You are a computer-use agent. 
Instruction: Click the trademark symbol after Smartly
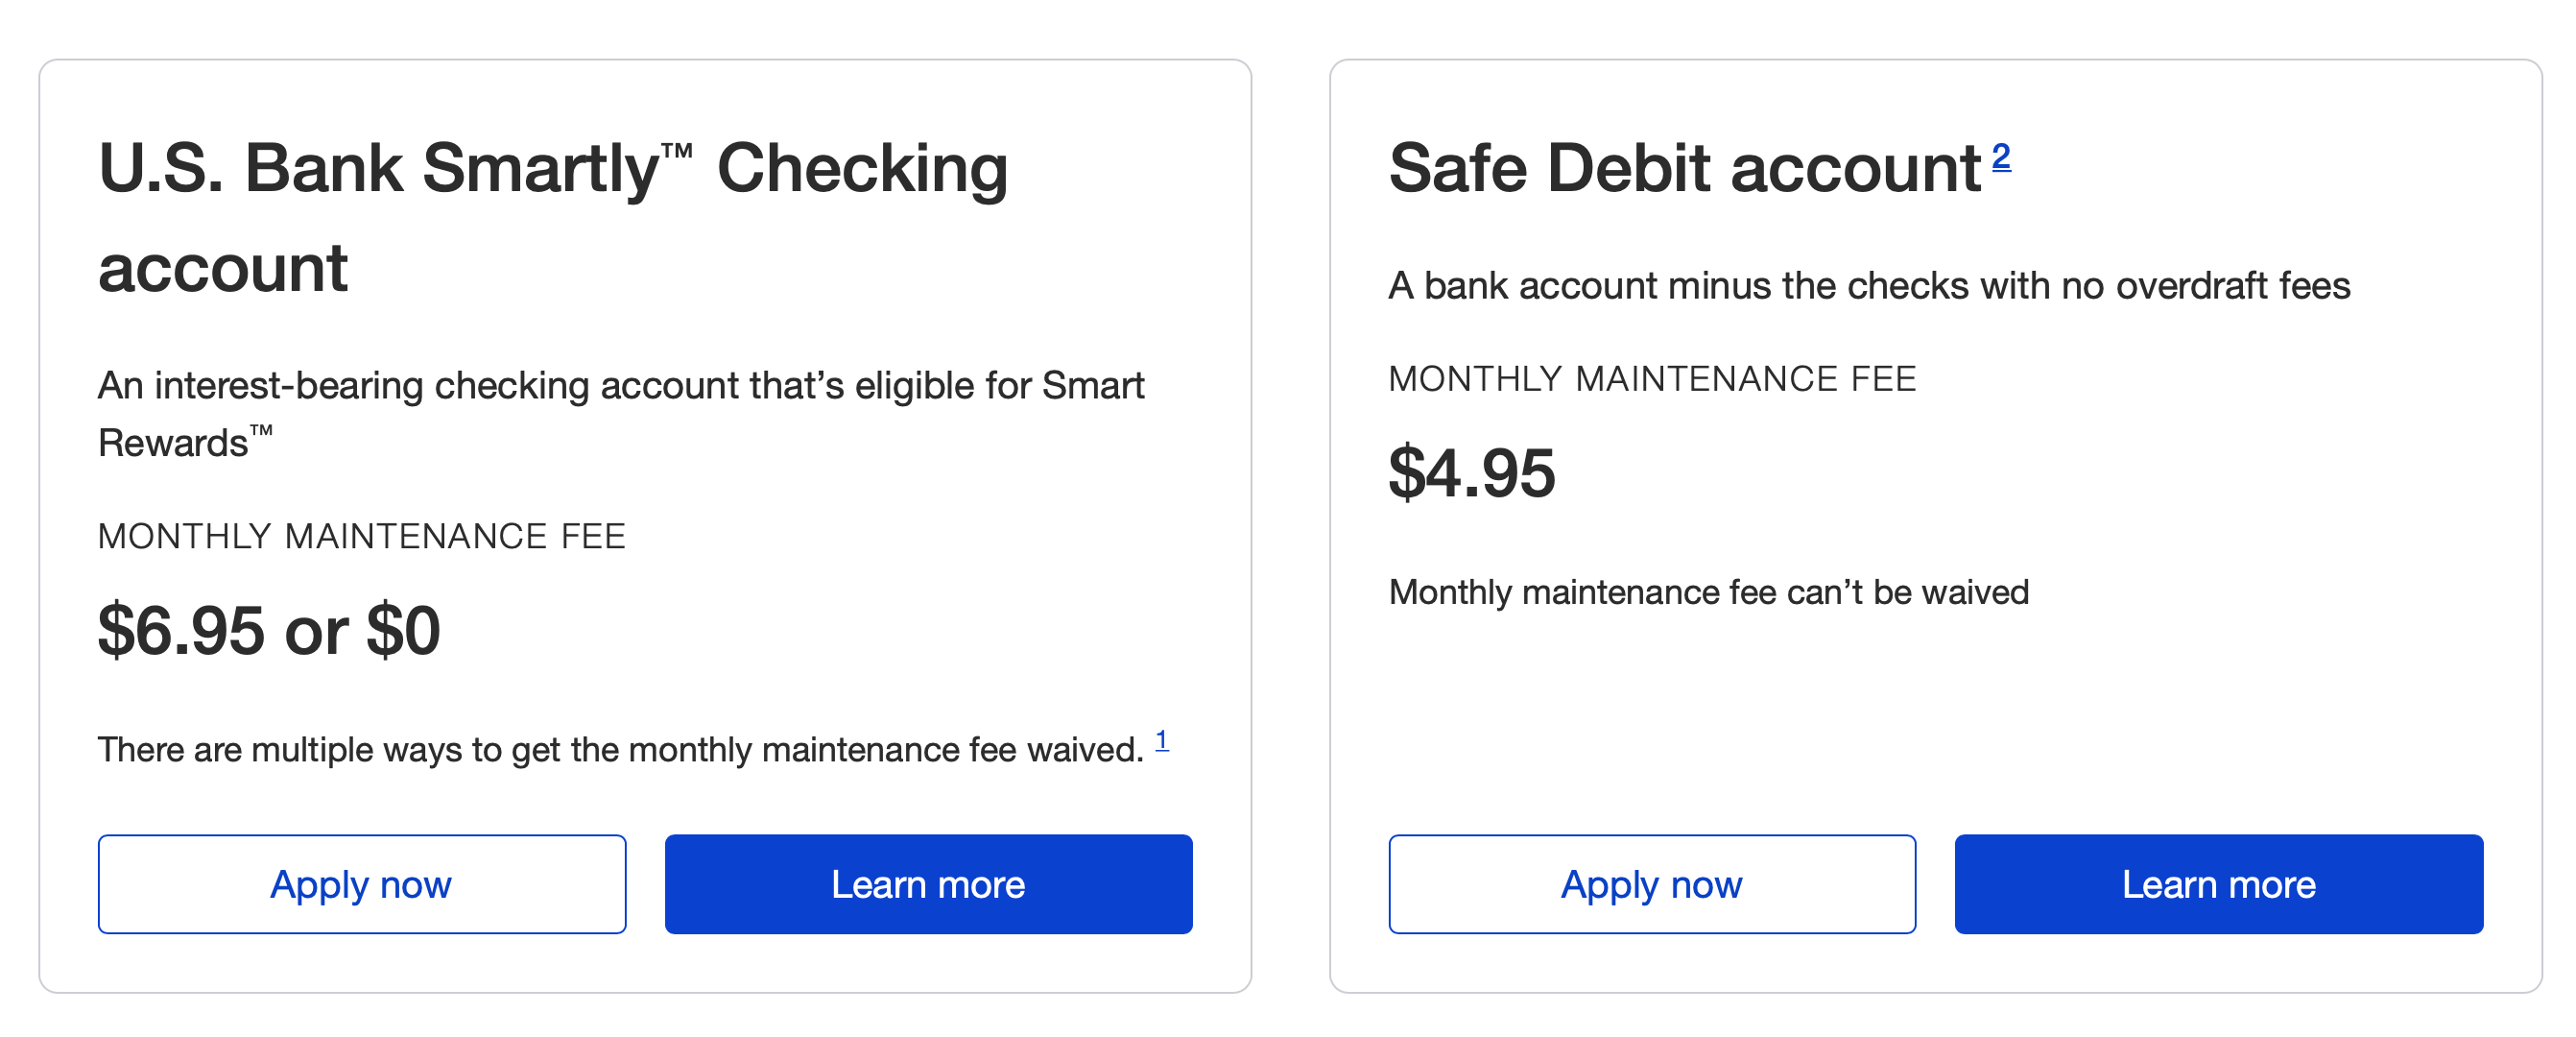[x=676, y=151]
